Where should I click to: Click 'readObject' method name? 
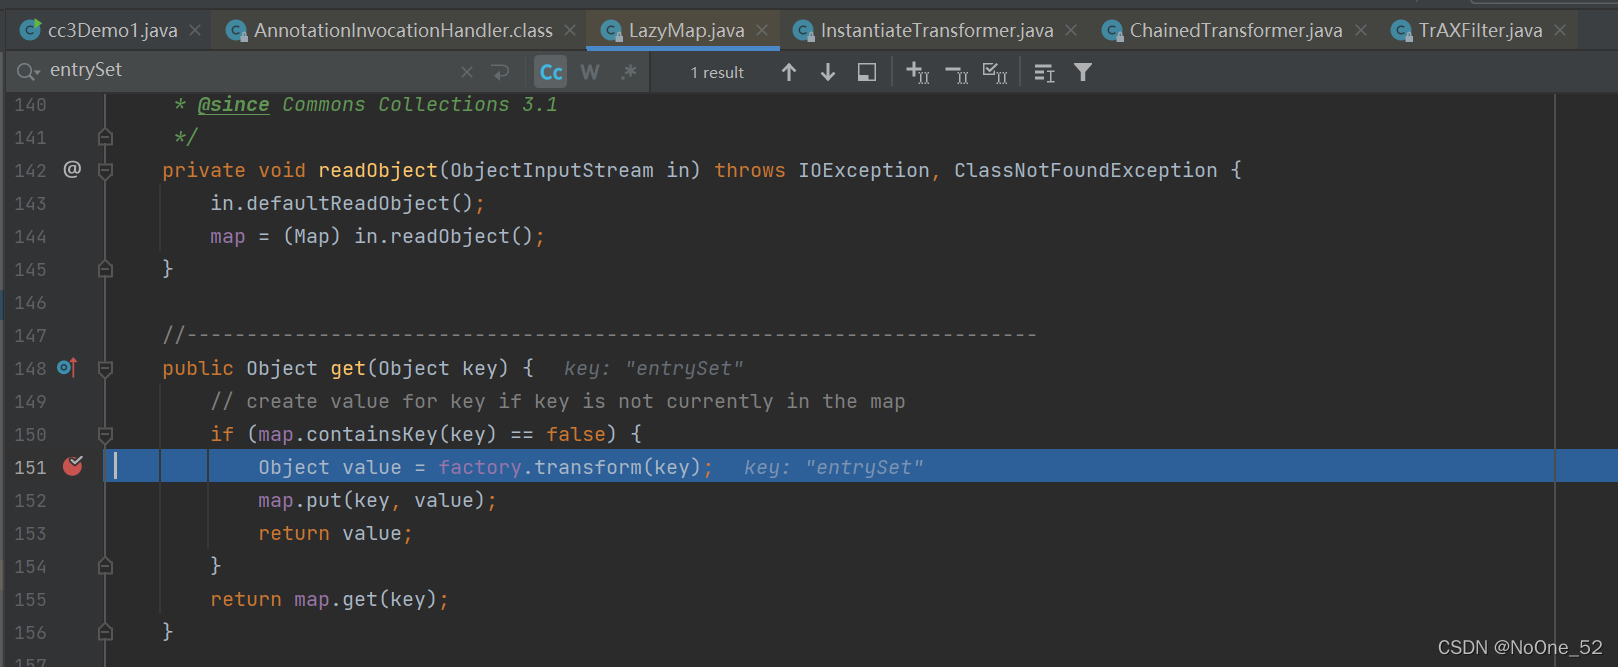pos(378,170)
